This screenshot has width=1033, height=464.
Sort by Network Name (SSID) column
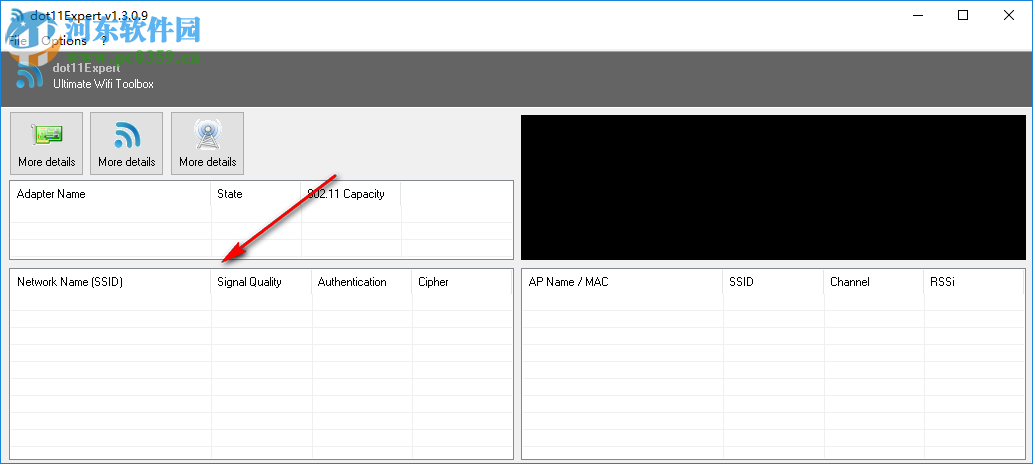[x=111, y=281]
